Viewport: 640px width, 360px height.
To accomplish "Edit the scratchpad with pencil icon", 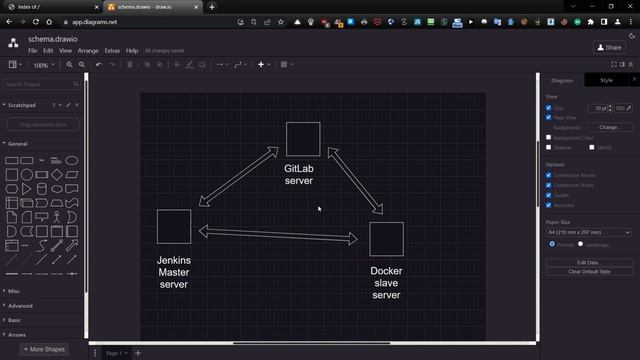I will (68, 105).
